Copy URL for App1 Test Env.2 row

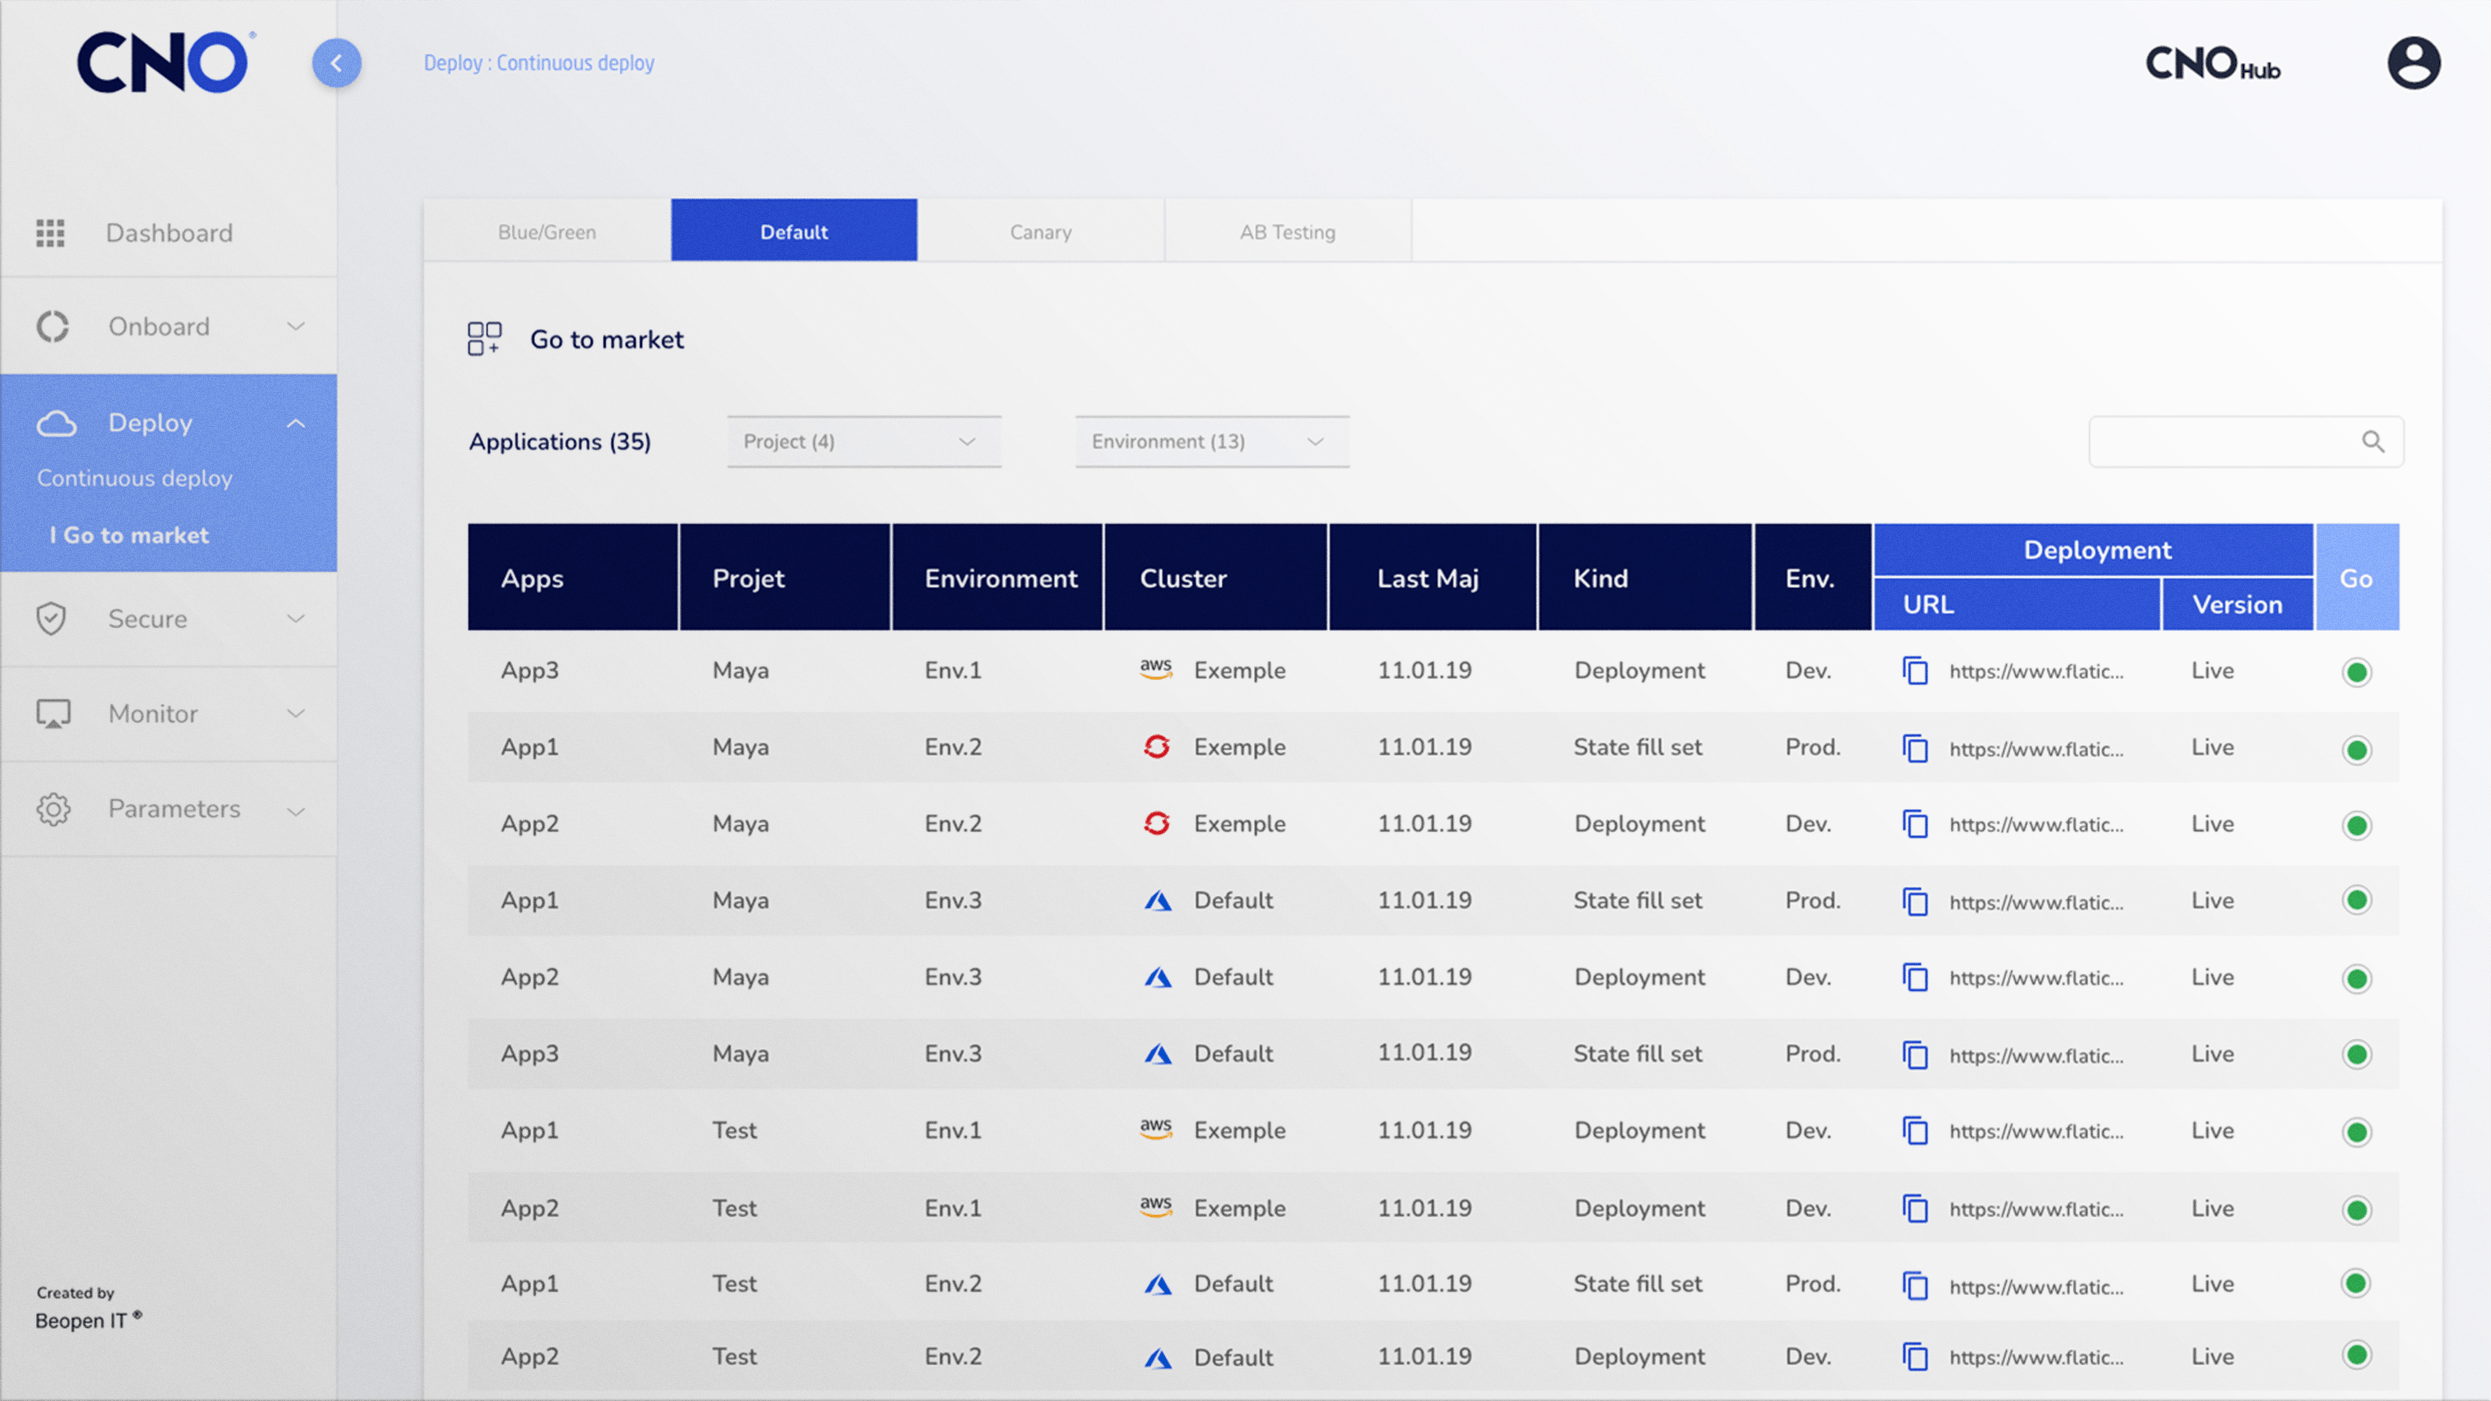(1915, 1285)
